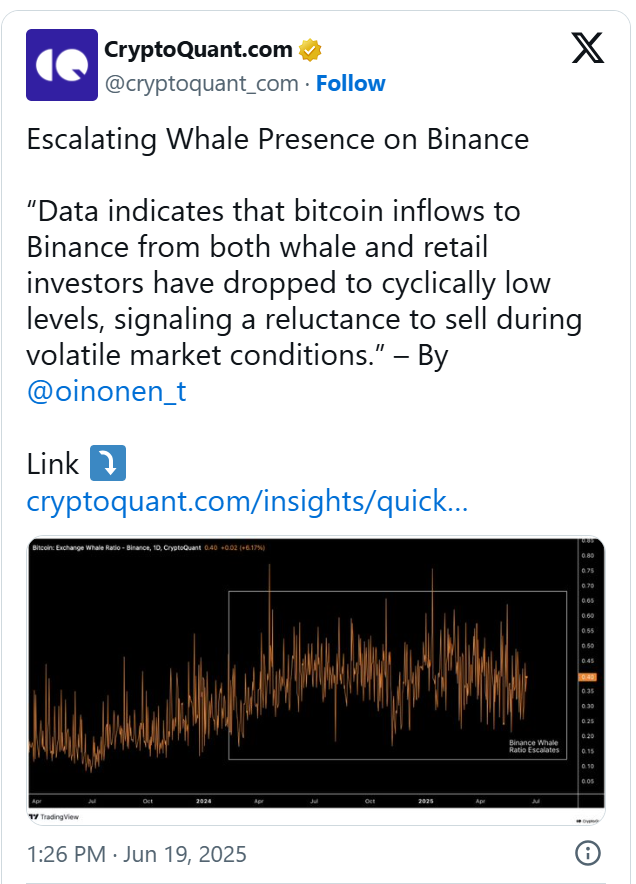The height and width of the screenshot is (884, 636).
Task: Click the Binance Whale Ratio Escalates annotation
Action: point(535,746)
